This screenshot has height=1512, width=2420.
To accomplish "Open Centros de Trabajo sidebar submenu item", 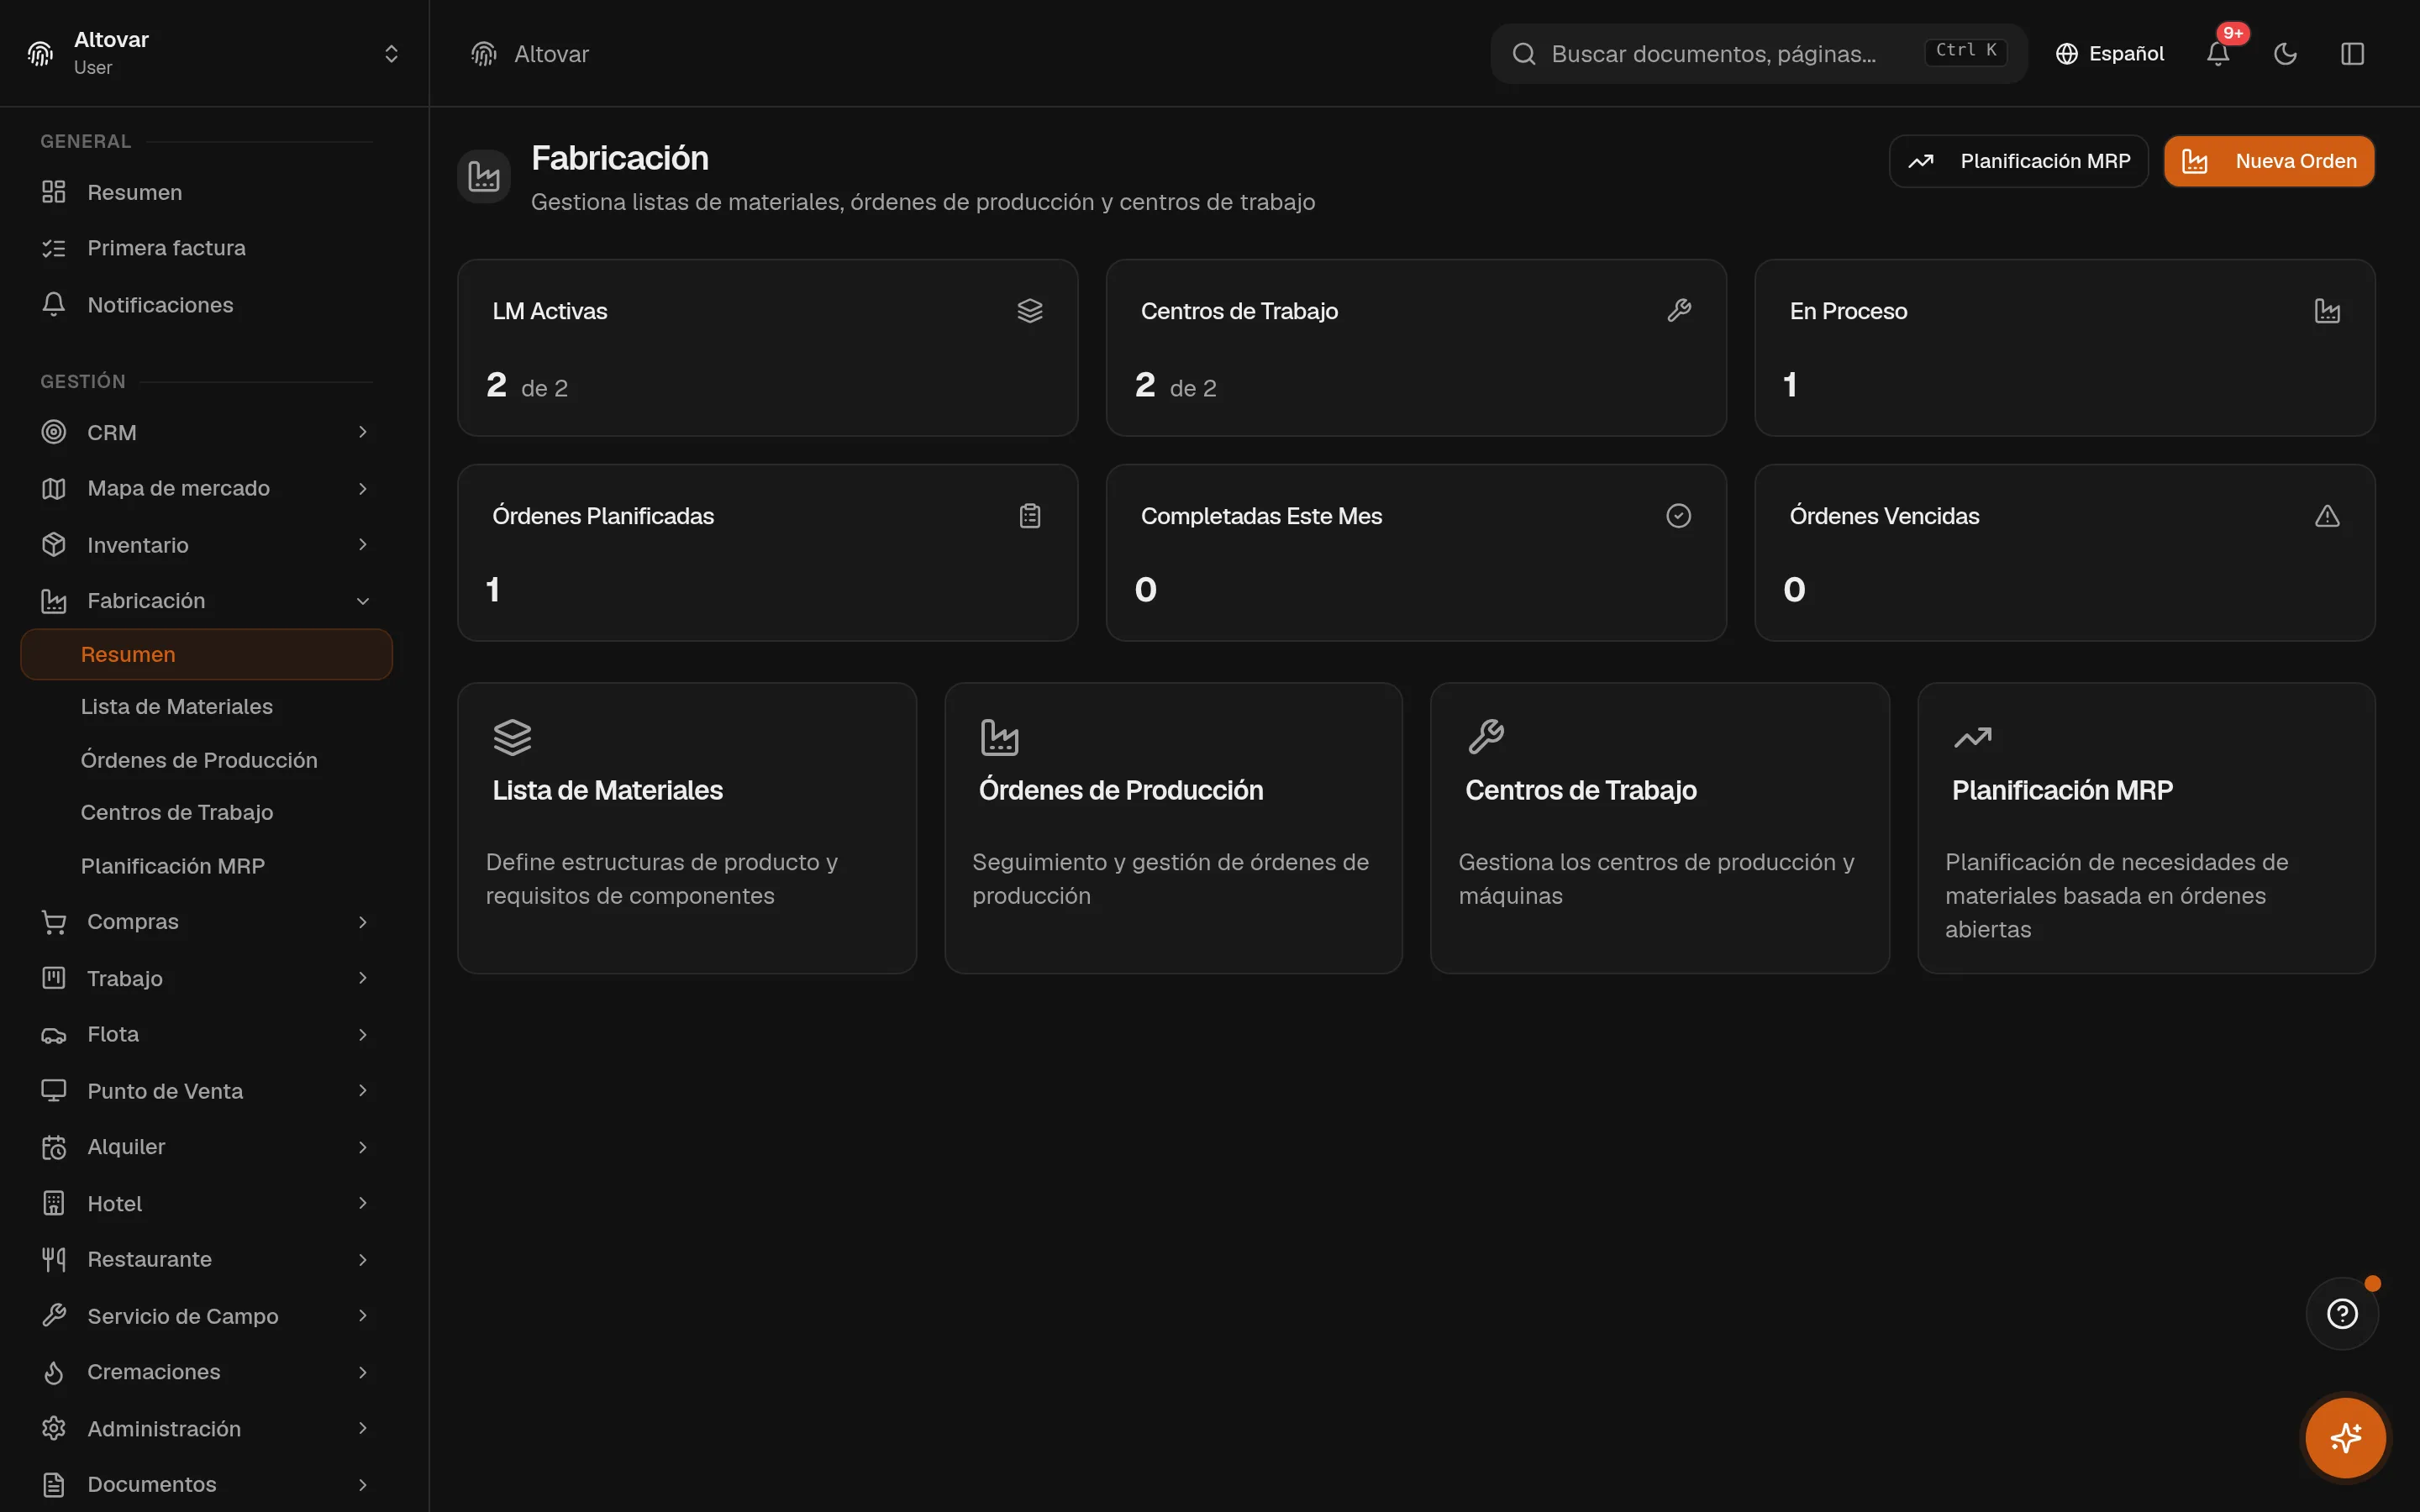I will click(206, 813).
